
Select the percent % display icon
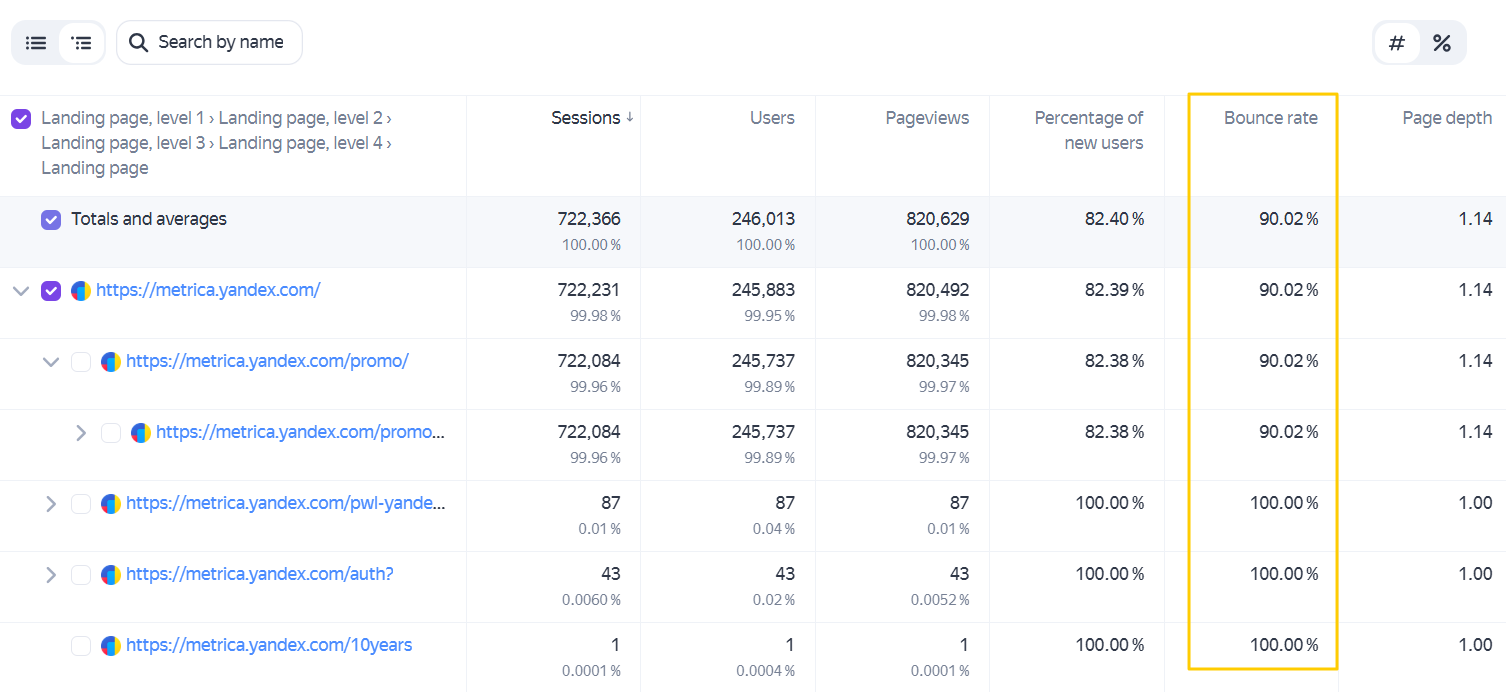coord(1442,43)
